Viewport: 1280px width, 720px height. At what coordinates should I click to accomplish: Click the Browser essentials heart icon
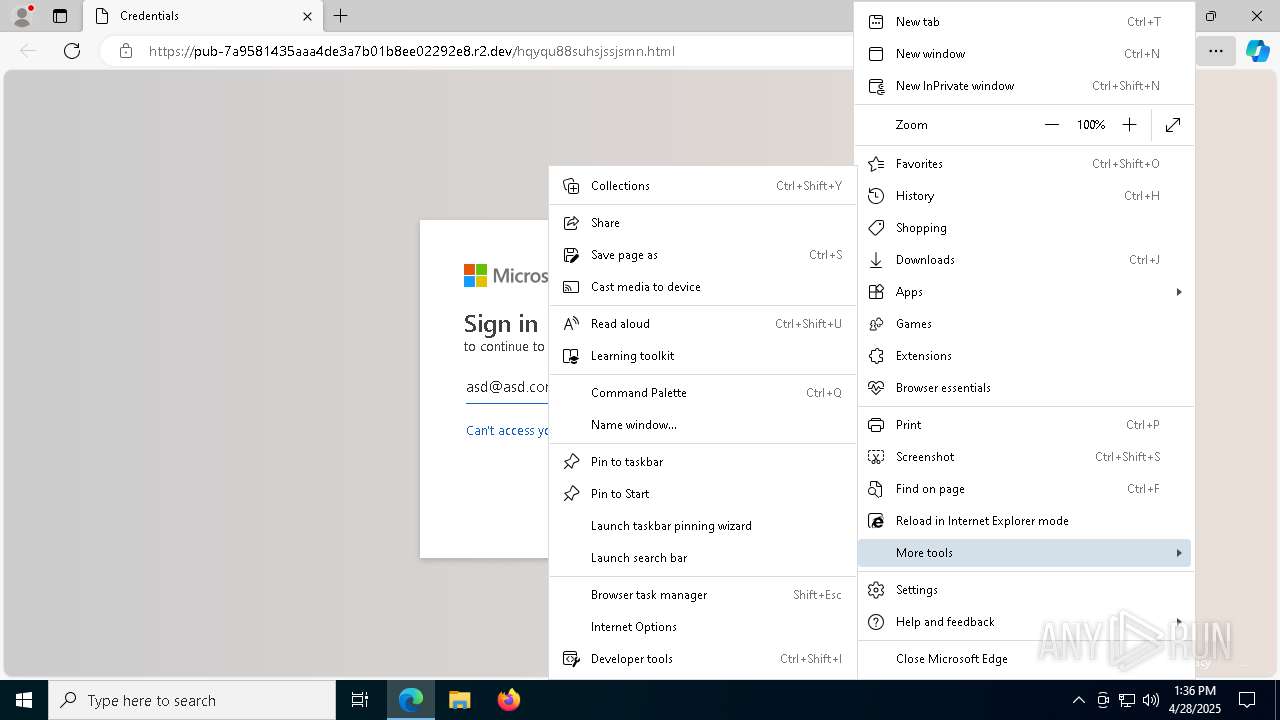pos(876,388)
